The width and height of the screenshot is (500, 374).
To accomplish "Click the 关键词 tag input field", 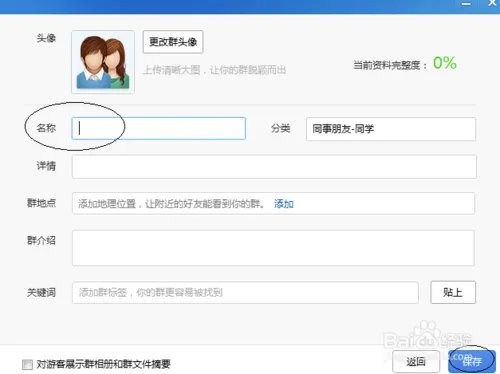I will (x=245, y=292).
